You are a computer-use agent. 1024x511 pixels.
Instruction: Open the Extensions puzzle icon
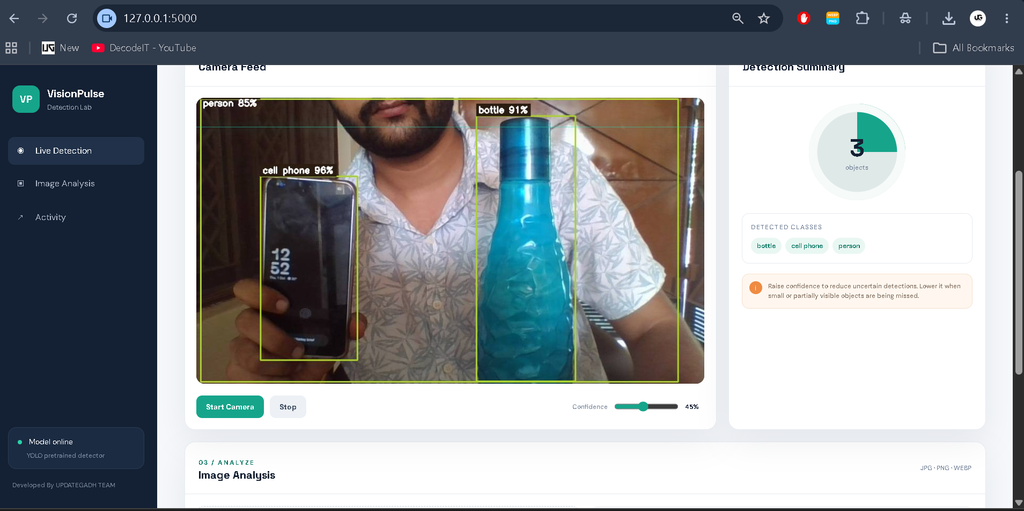[x=862, y=18]
